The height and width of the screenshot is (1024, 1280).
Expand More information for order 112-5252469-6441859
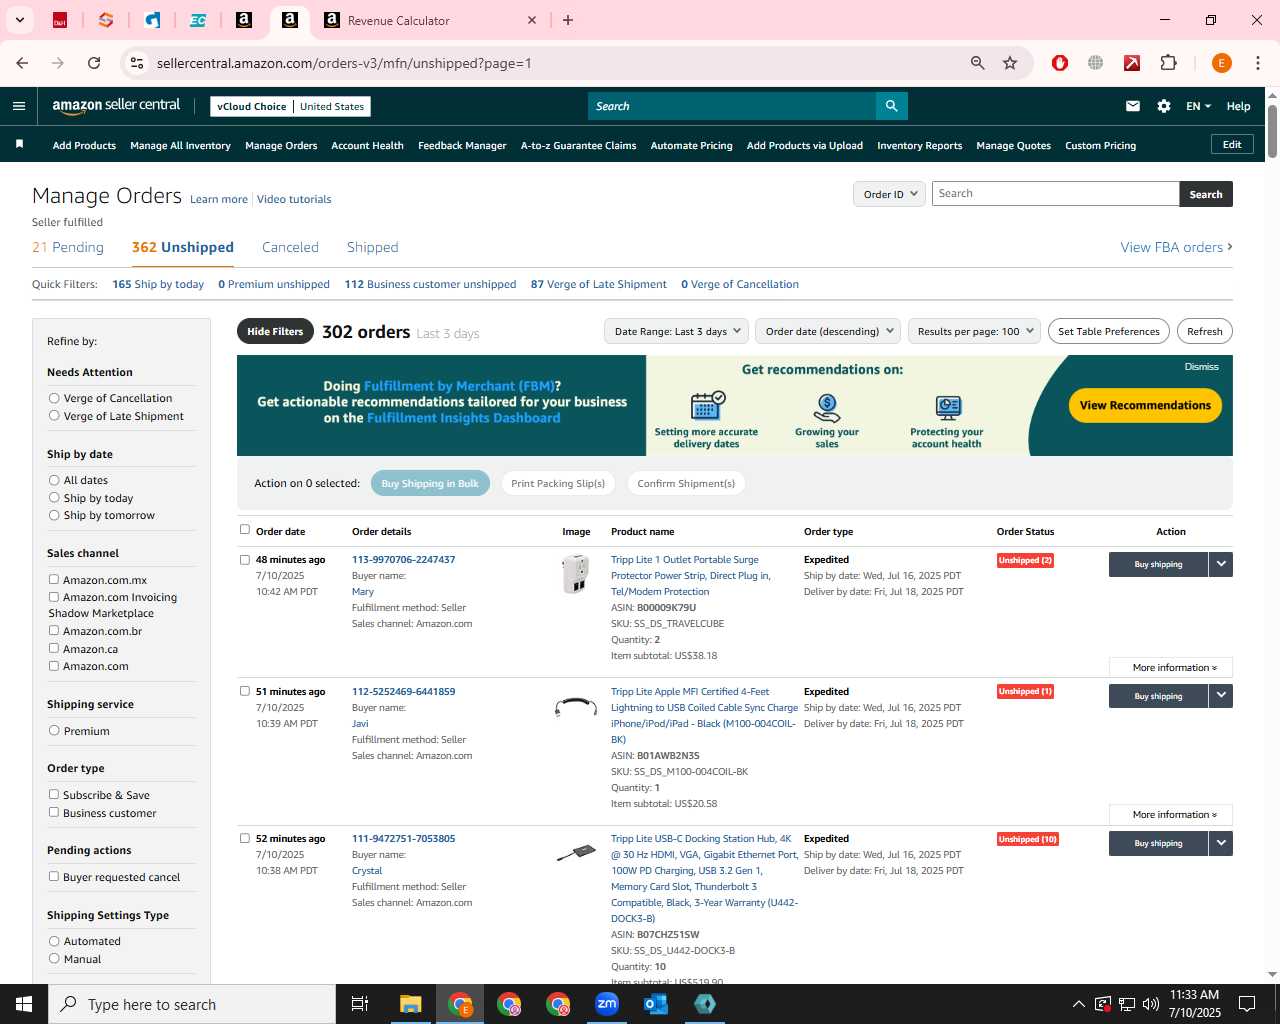click(1171, 814)
